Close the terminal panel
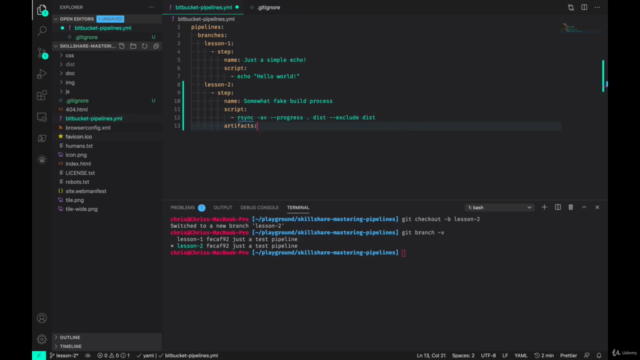The image size is (640, 360). pyautogui.click(x=597, y=207)
